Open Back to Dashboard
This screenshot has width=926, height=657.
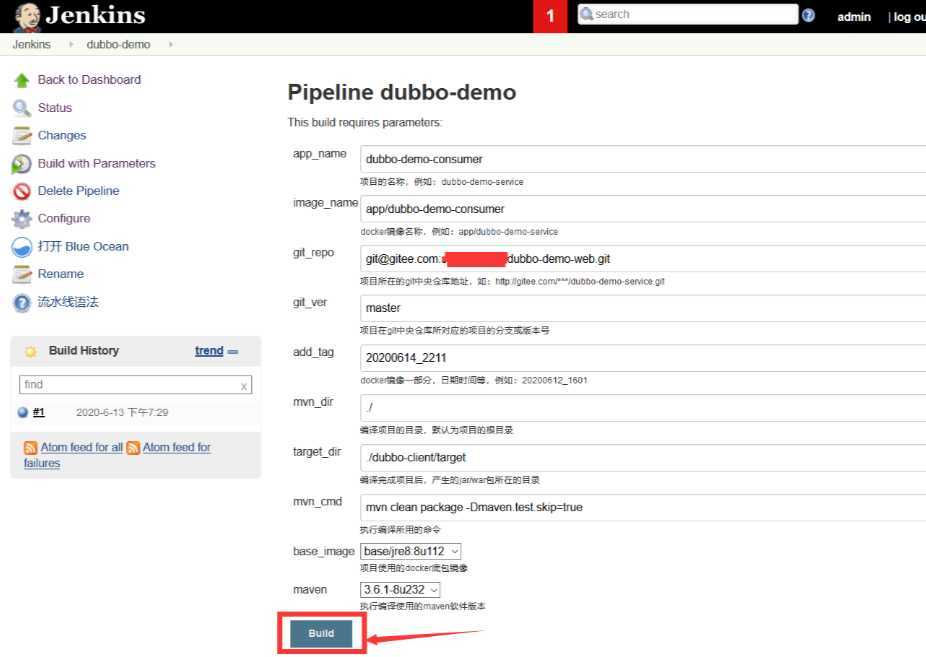pos(89,80)
